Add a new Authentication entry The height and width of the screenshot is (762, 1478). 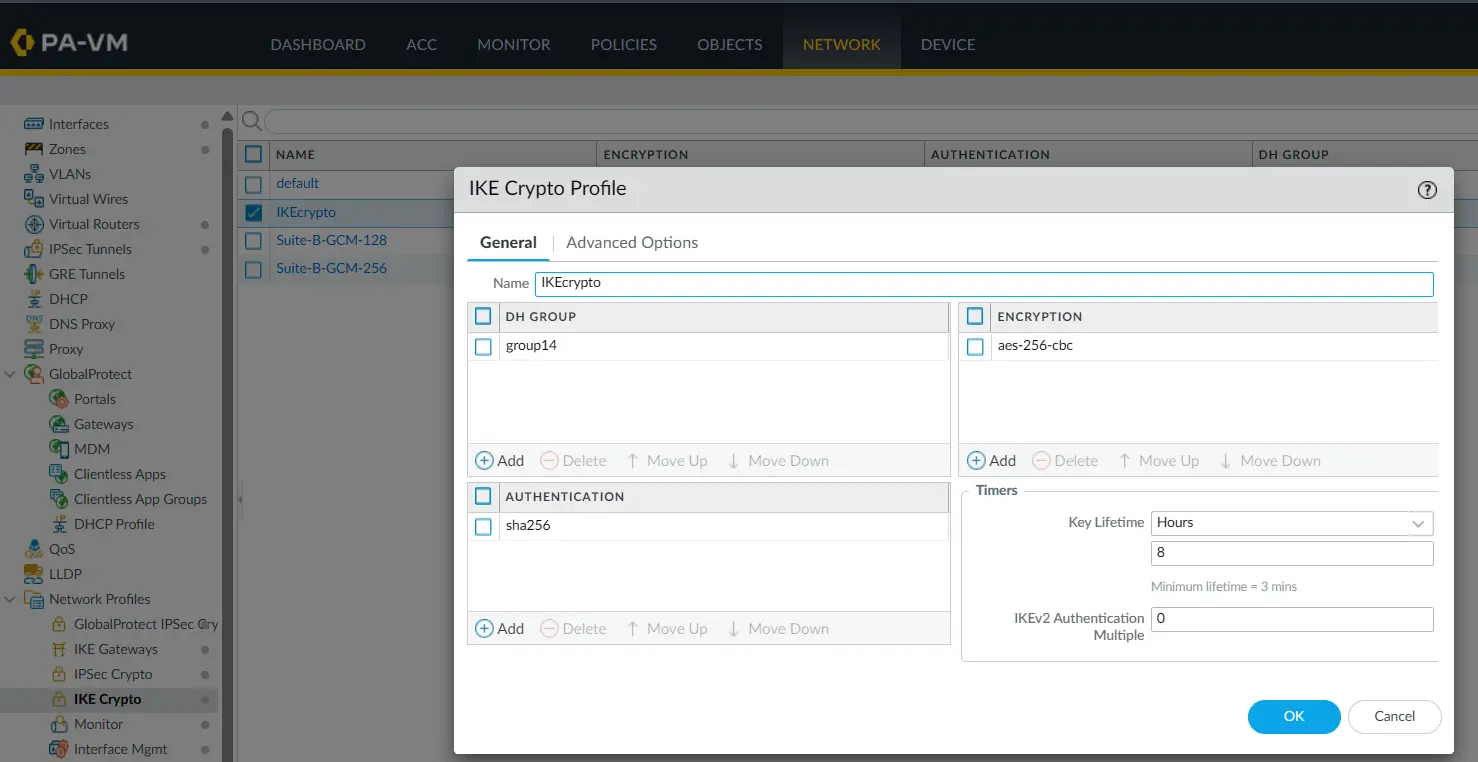click(499, 629)
